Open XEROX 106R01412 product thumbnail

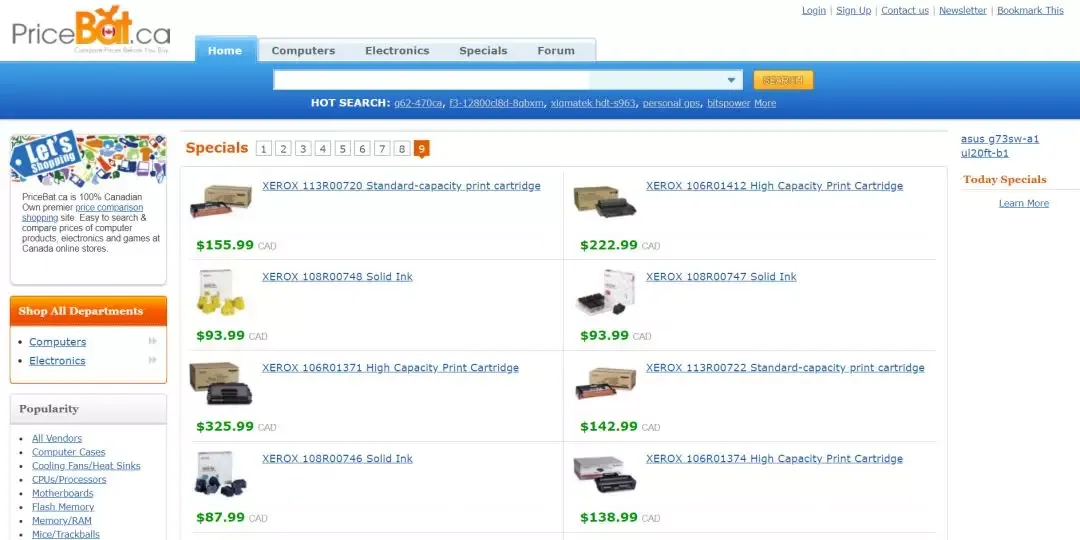click(605, 201)
